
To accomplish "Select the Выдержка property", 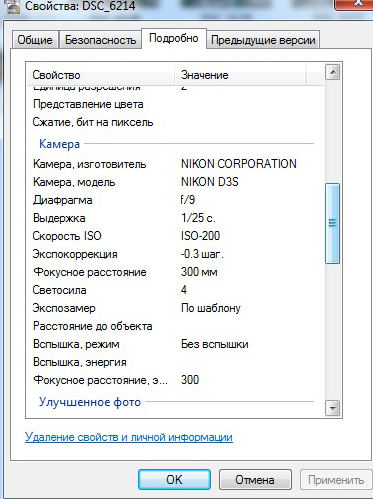I will click(59, 218).
